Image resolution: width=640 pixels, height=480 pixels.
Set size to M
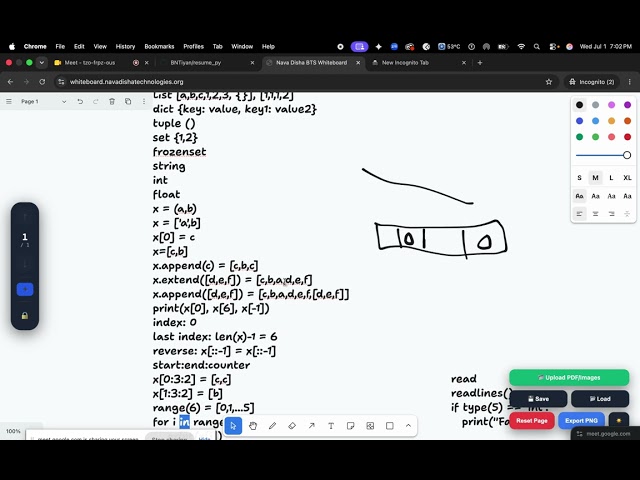596,178
